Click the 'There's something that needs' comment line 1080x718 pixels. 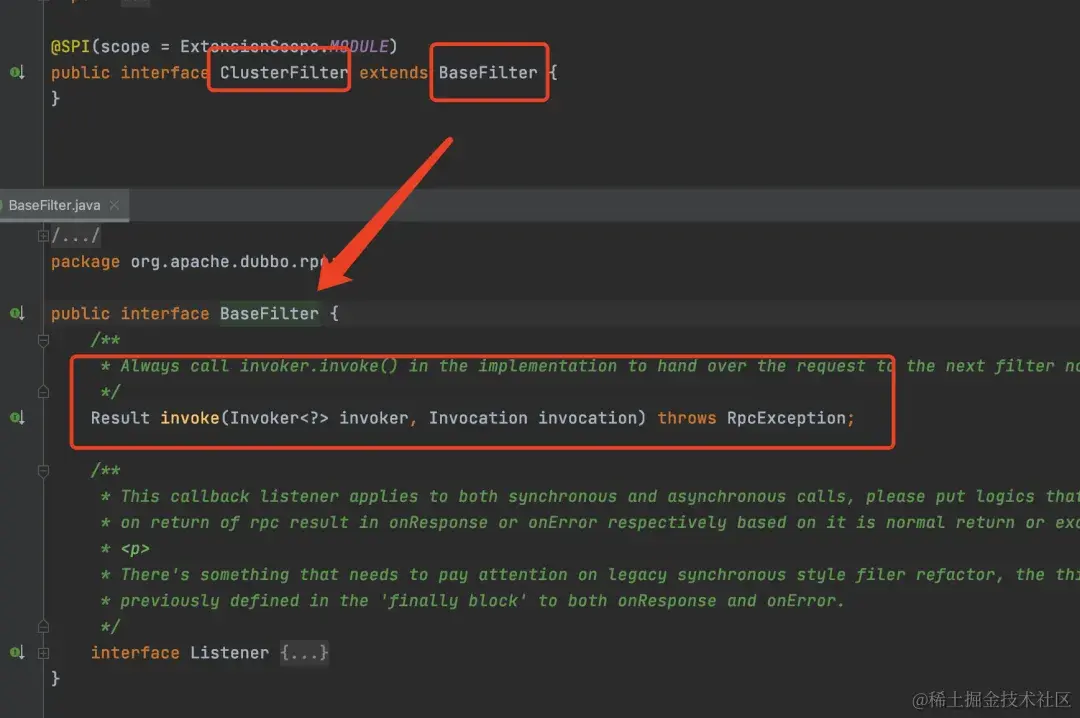(x=590, y=575)
